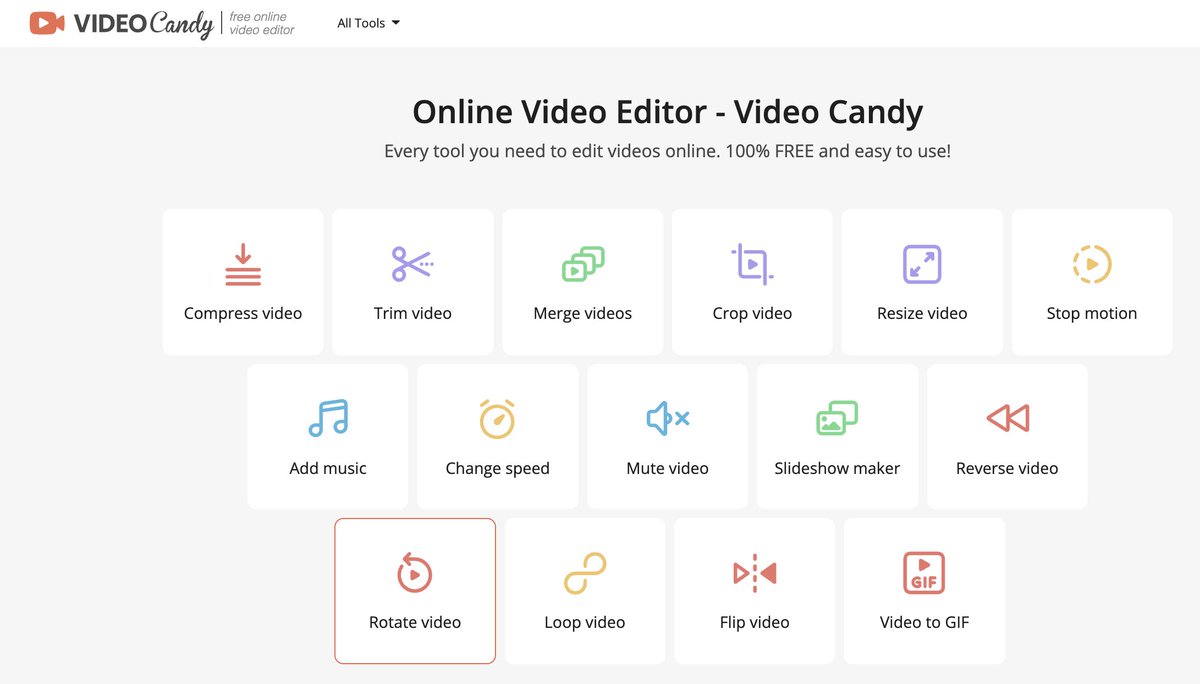Open the Compress video label link
Screen dimensions: 1200x684
click(243, 313)
